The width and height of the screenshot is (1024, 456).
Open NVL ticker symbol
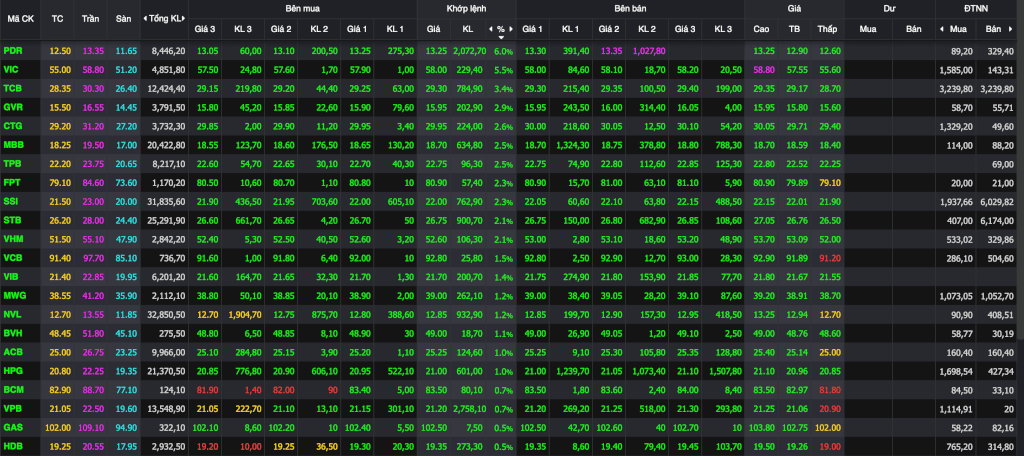coord(12,314)
